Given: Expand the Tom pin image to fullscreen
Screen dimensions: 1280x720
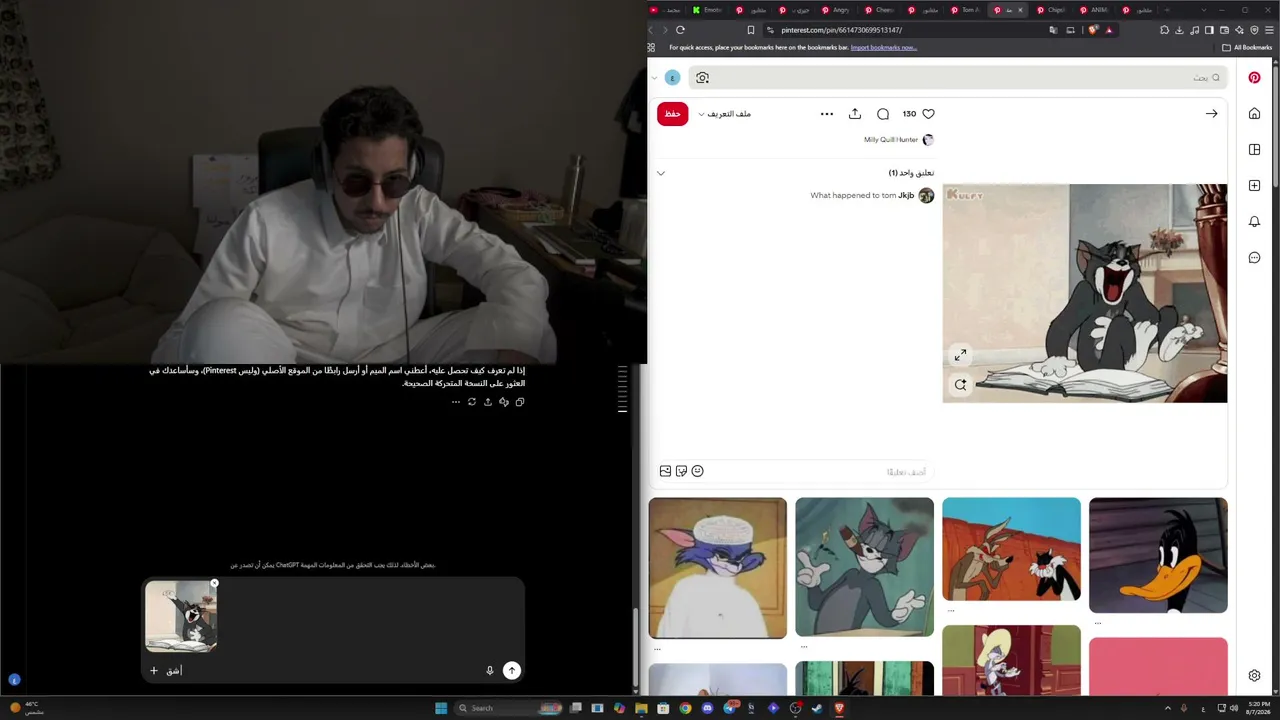Looking at the screenshot, I should pos(960,354).
